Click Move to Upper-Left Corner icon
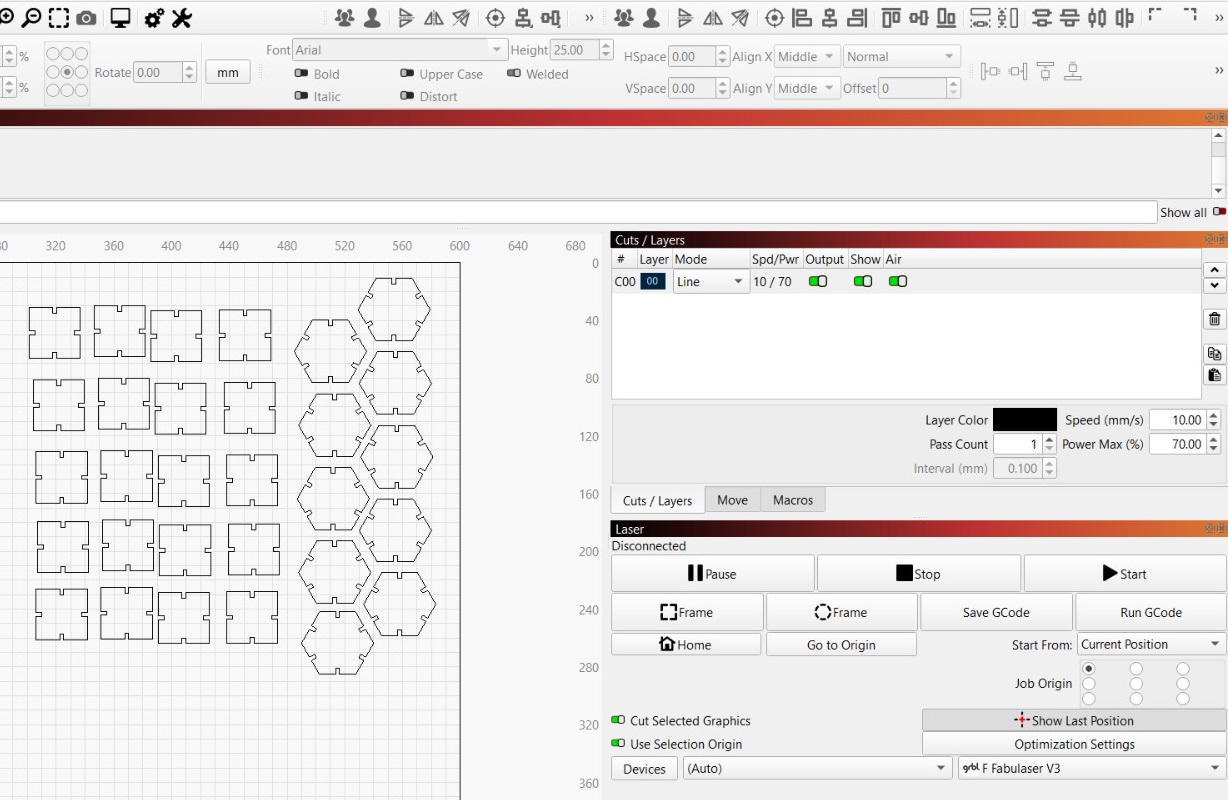The image size is (1228, 800). 1156,14
